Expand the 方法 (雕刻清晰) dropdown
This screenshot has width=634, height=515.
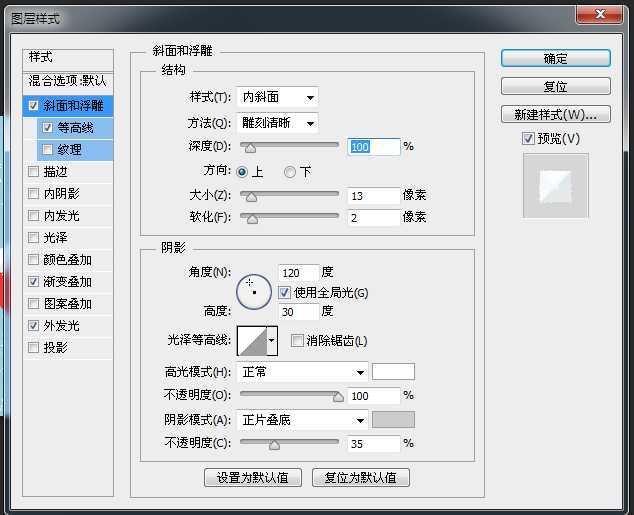click(278, 123)
